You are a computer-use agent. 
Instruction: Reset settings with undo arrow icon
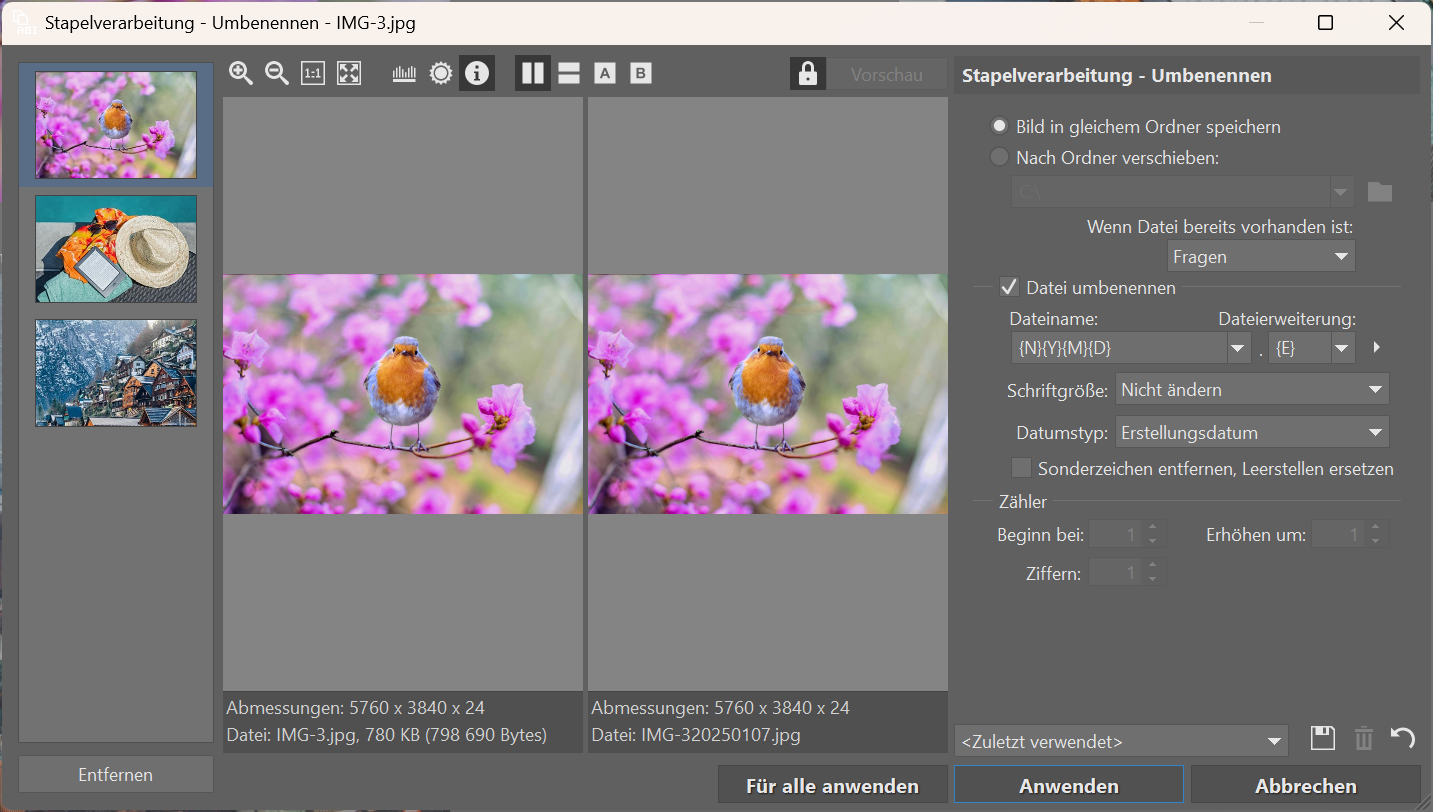(x=1403, y=739)
